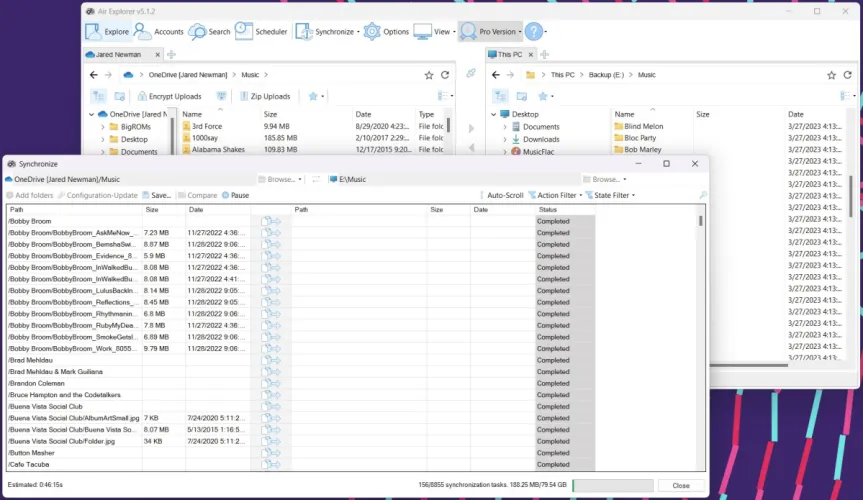This screenshot has width=863, height=500.
Task: Open the Action Filter dropdown
Action: (554, 195)
